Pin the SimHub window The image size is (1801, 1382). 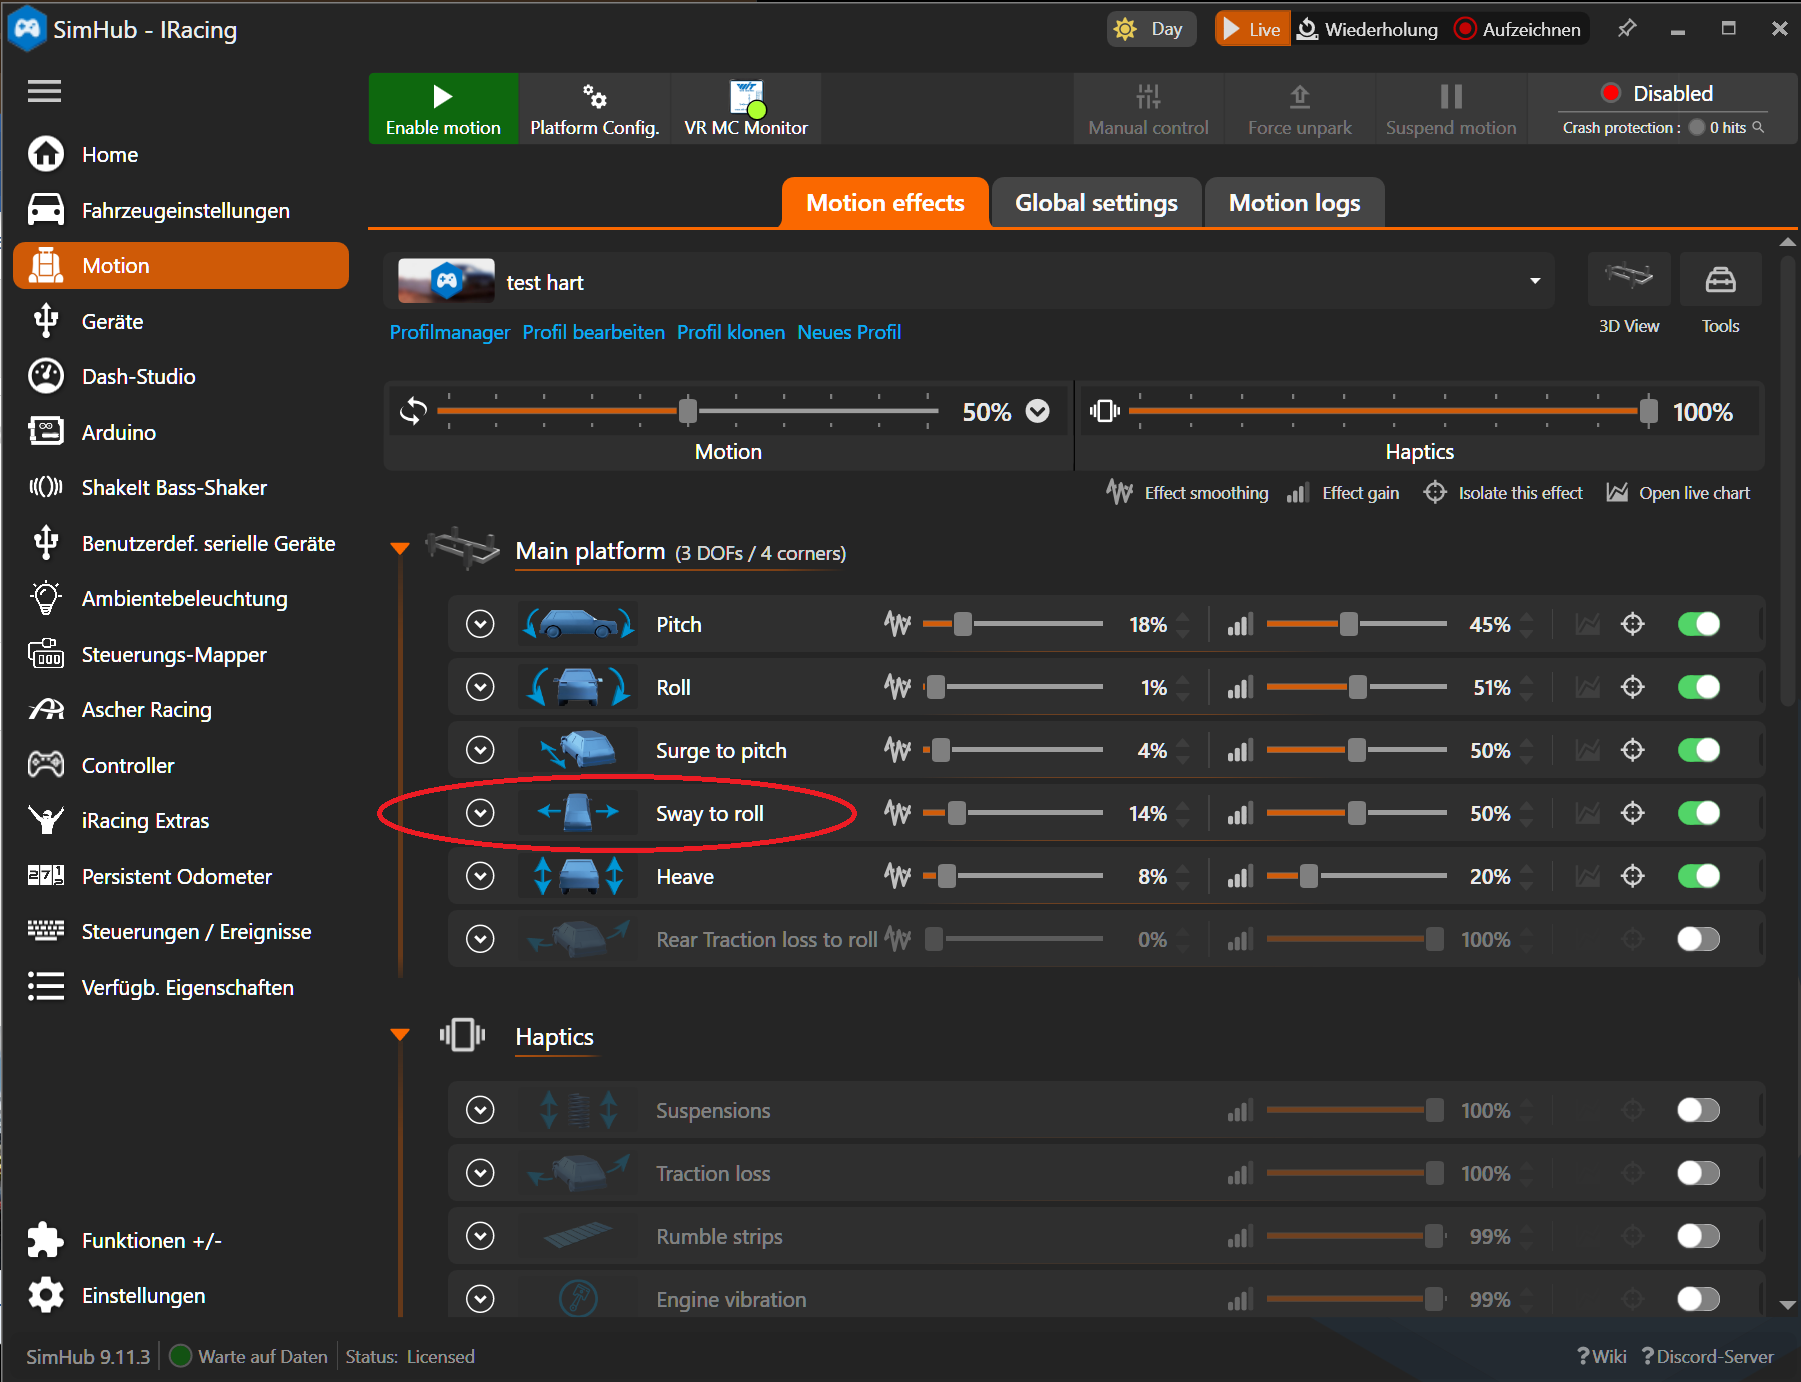point(1627,29)
